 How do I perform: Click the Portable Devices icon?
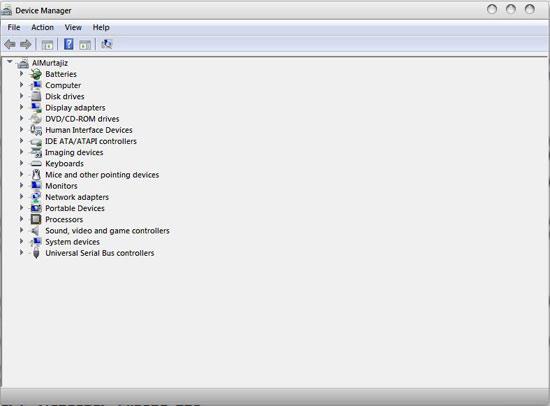pyautogui.click(x=36, y=208)
